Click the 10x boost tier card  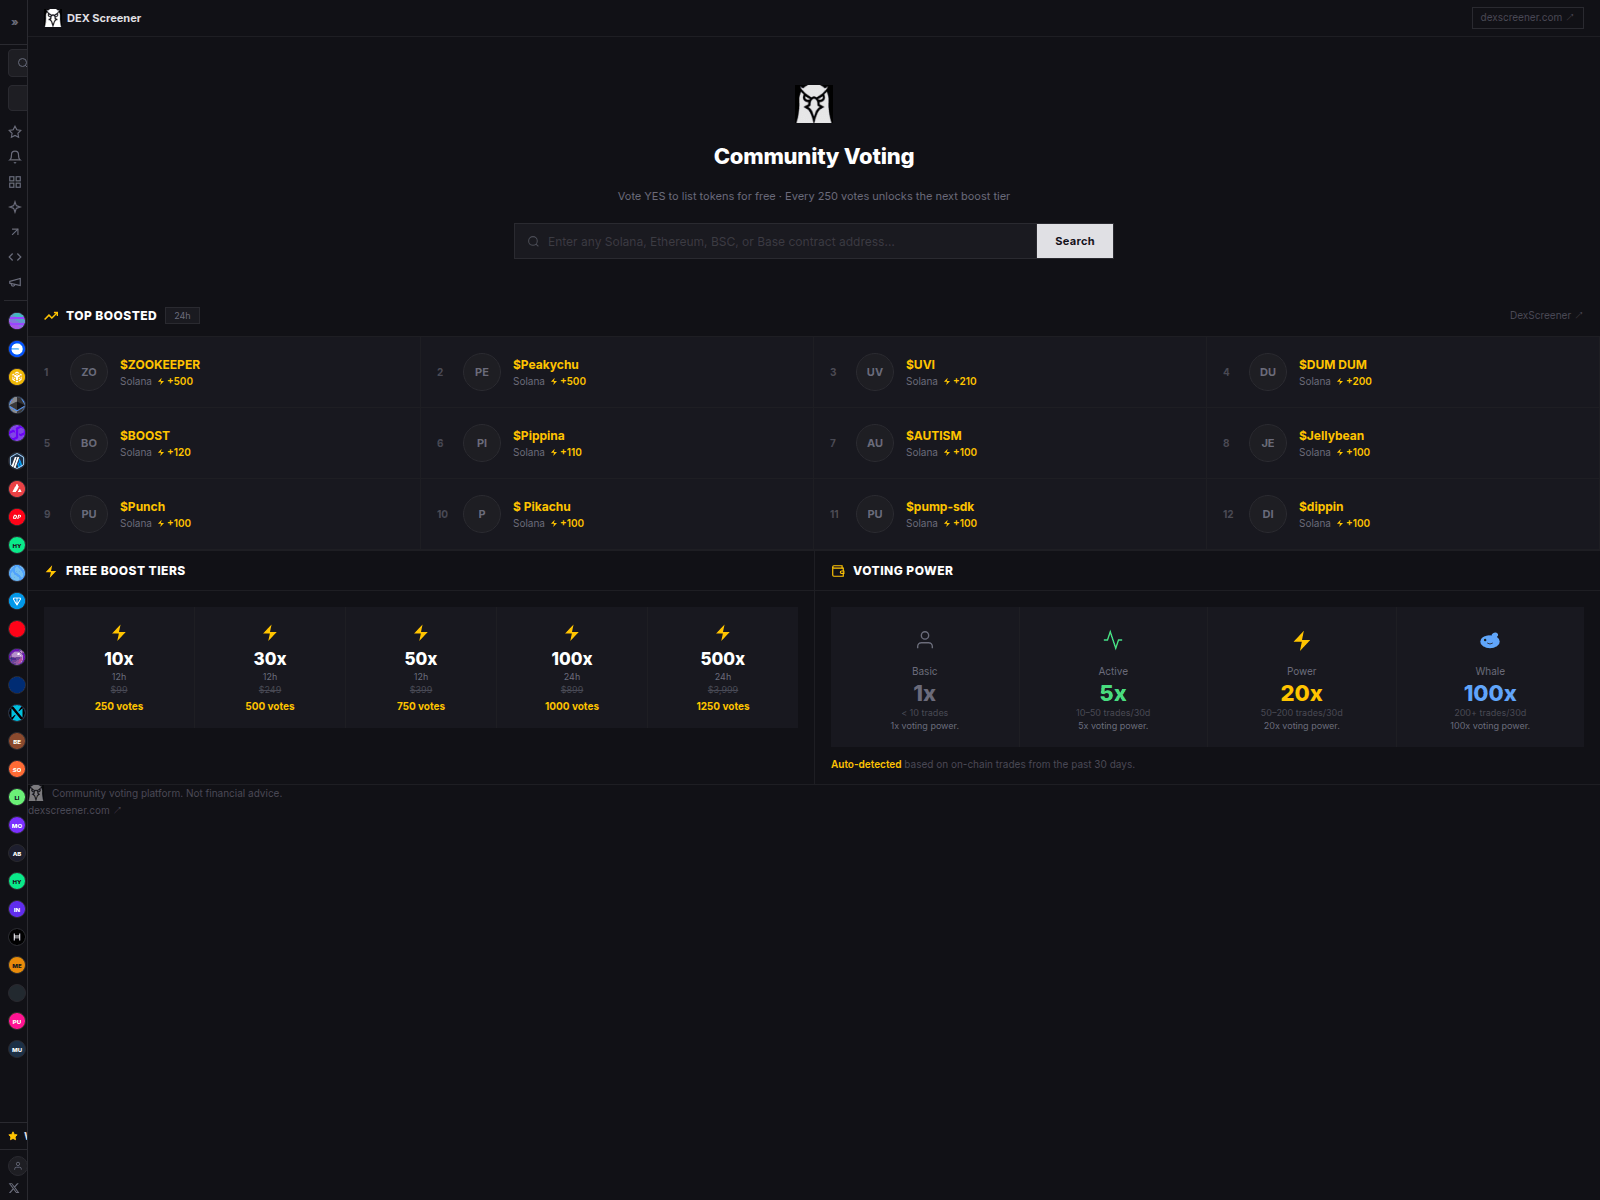119,667
